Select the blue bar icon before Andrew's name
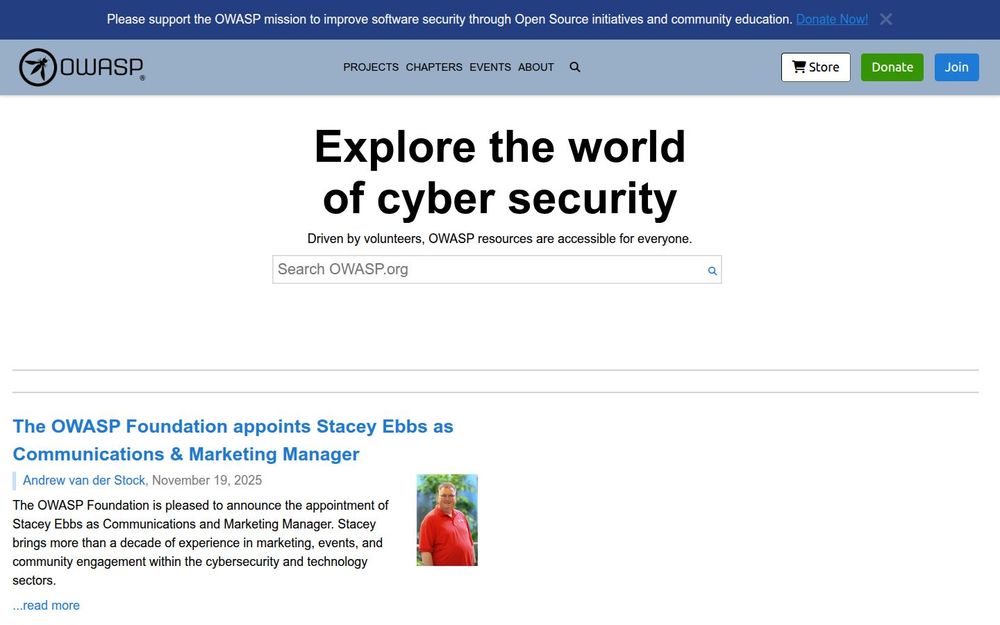1000x625 pixels. point(15,480)
